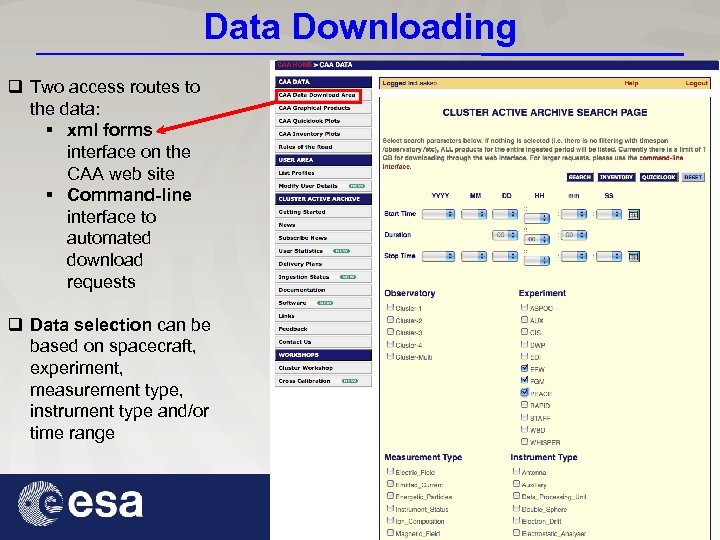Click the QUICKLOOK button
Image resolution: width=720 pixels, height=540 pixels.
point(658,177)
